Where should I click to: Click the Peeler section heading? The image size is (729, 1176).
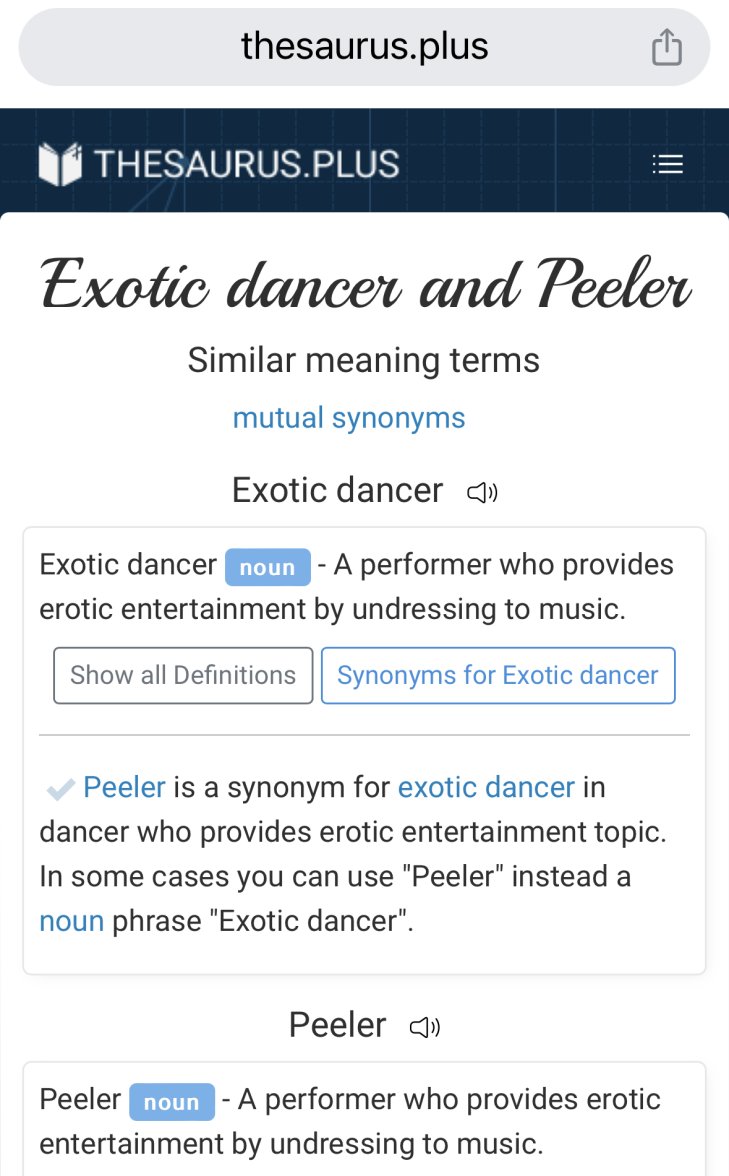point(337,1025)
